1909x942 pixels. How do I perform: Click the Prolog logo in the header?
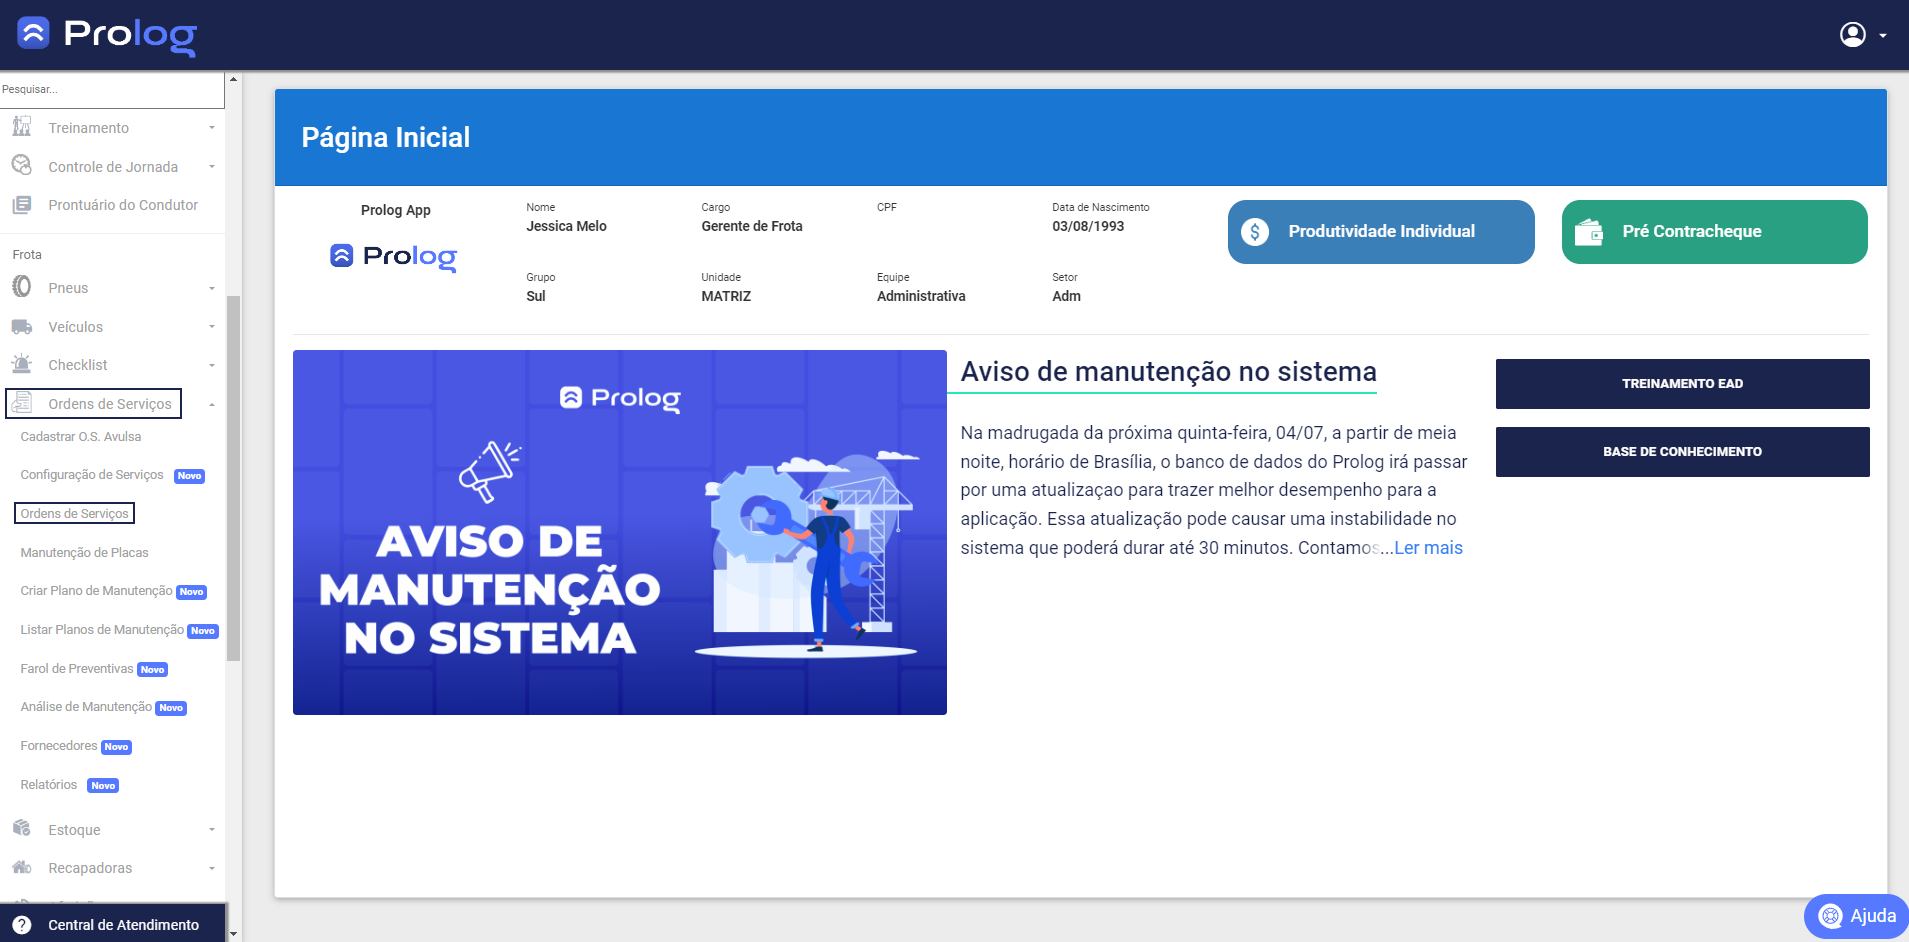(107, 34)
